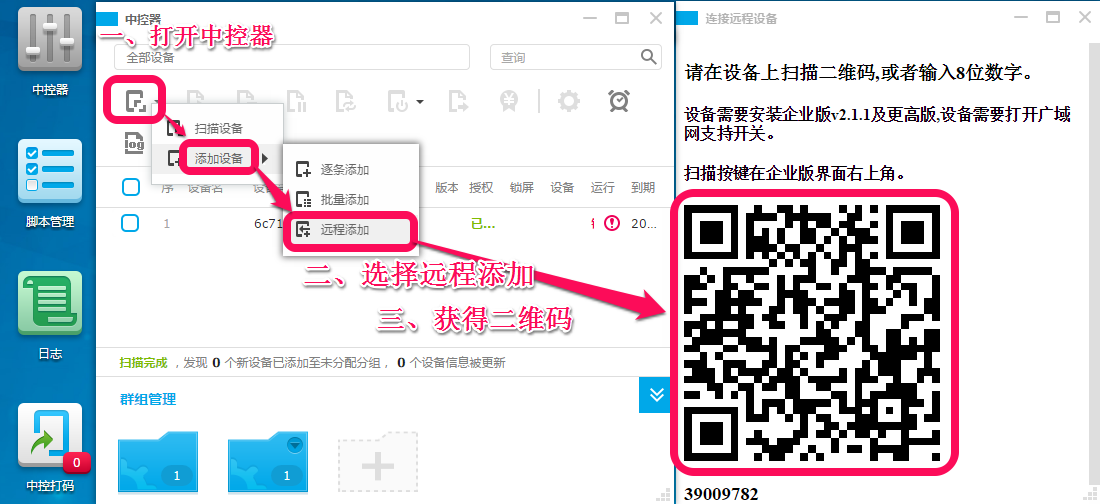This screenshot has width=1100, height=504.
Task: Click the 运行 column header
Action: click(603, 187)
